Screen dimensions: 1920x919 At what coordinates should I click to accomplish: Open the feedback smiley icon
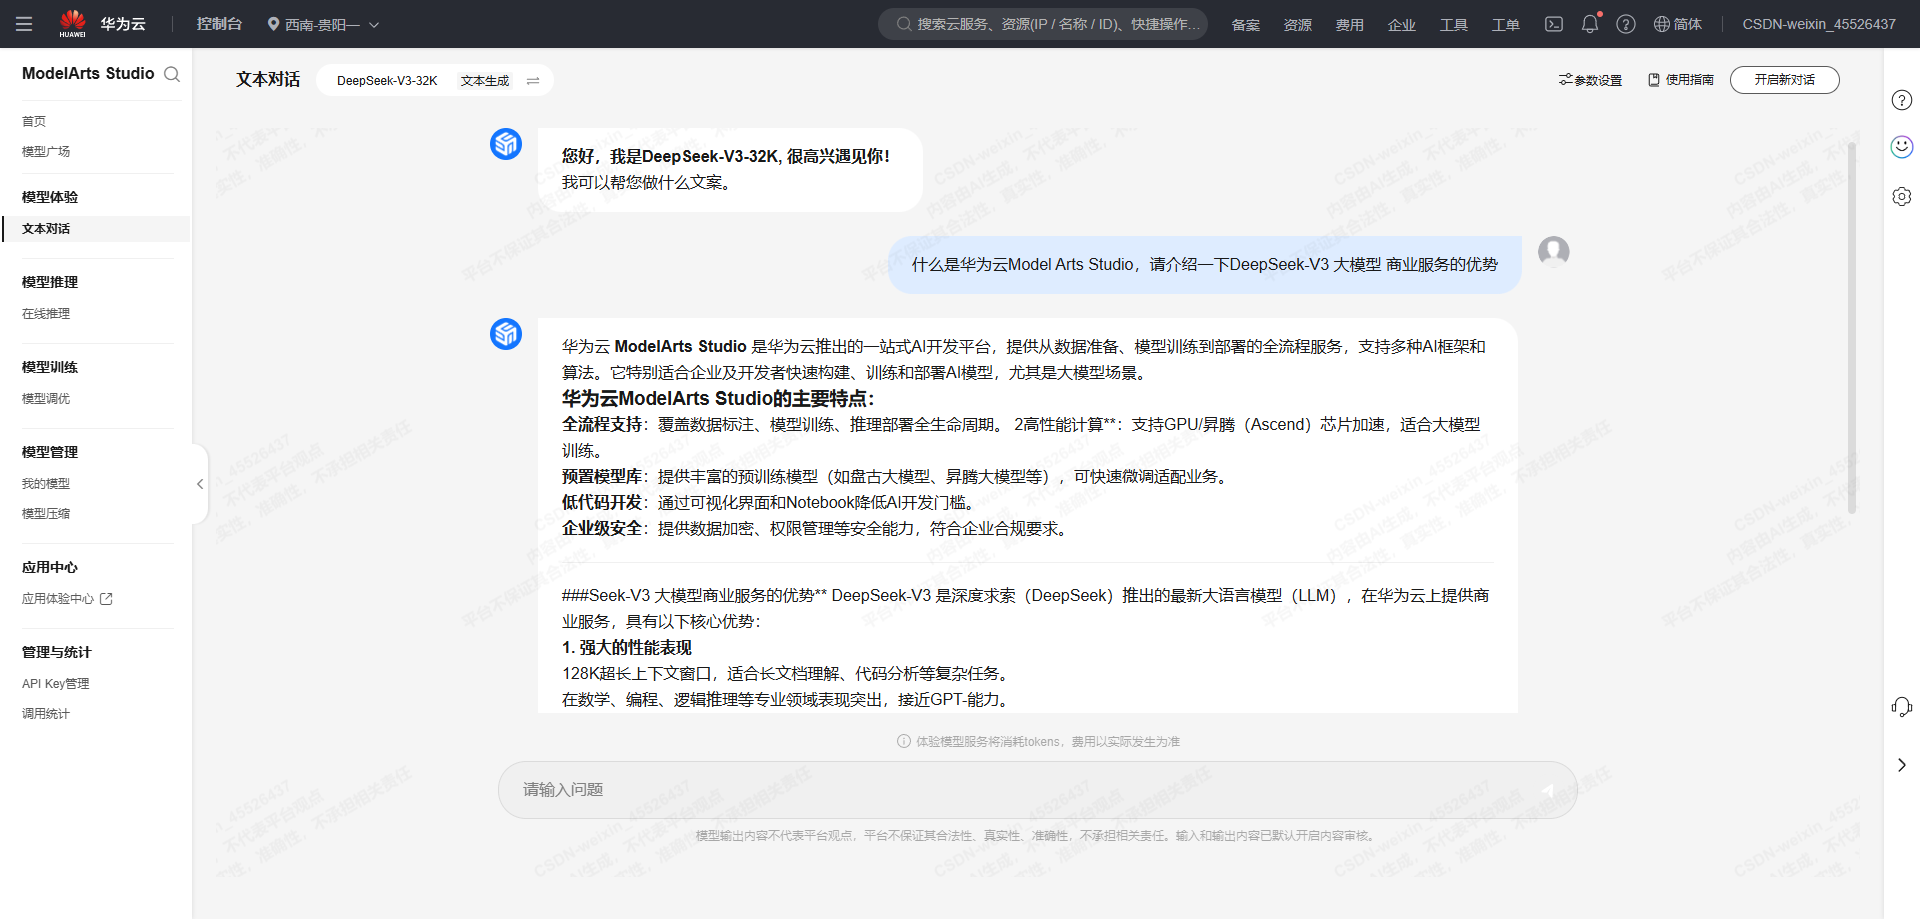pyautogui.click(x=1902, y=147)
